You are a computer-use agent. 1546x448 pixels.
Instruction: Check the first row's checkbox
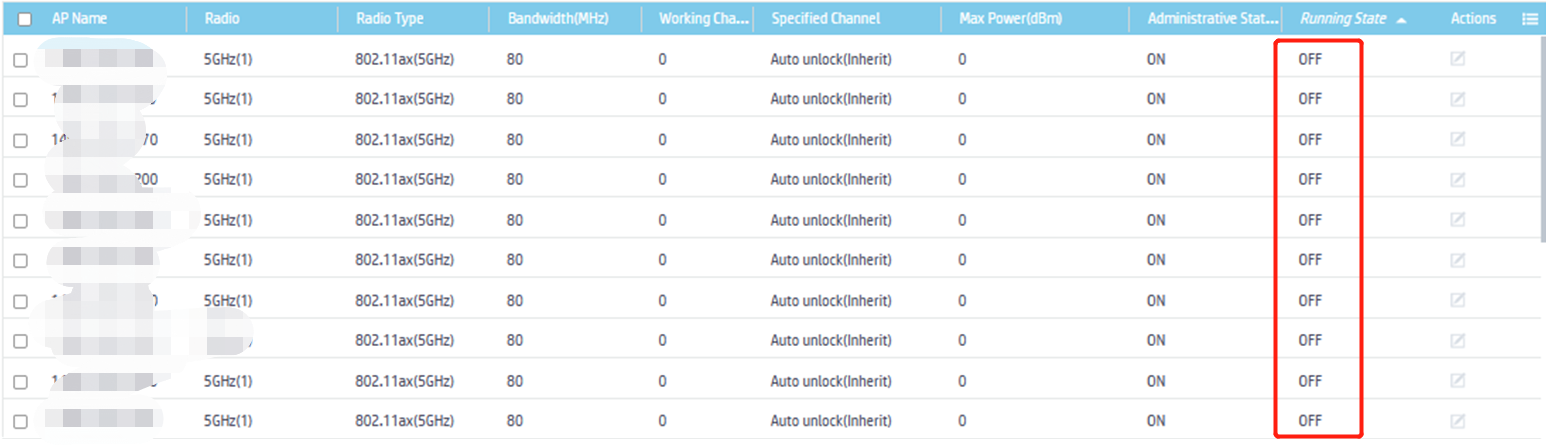point(21,60)
